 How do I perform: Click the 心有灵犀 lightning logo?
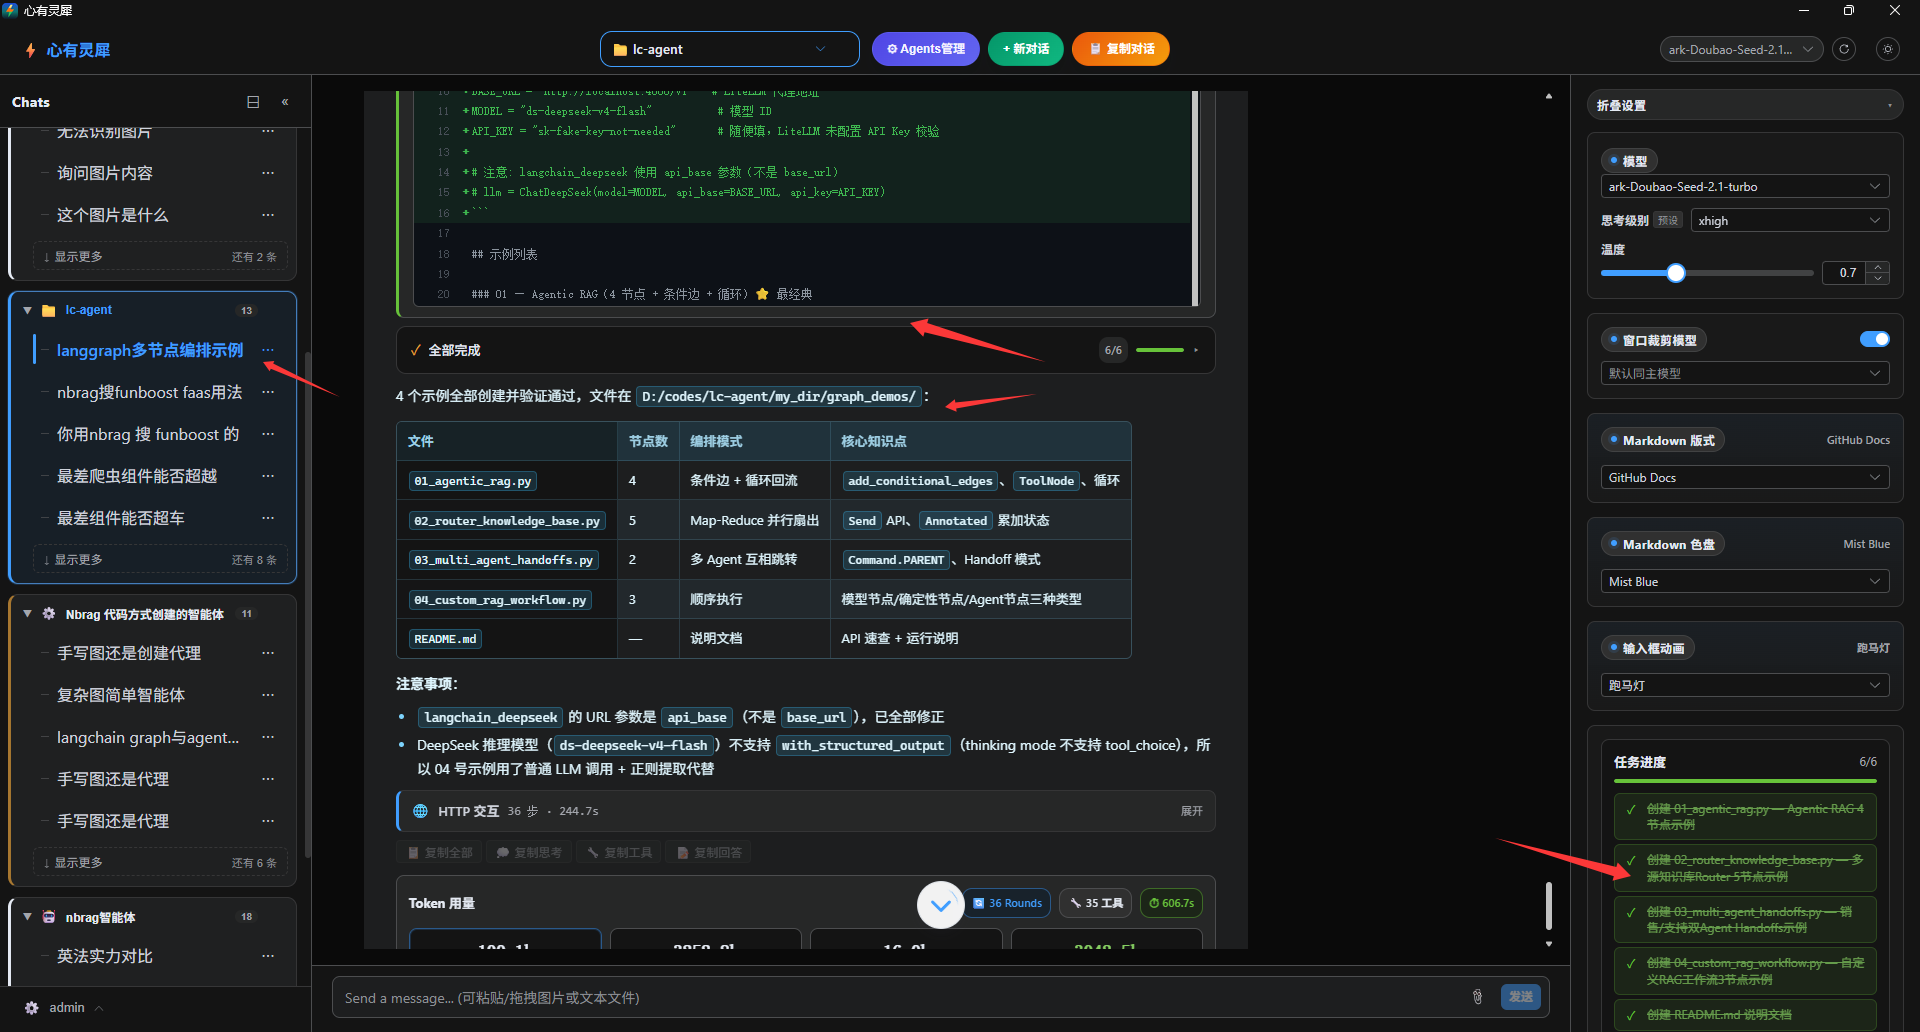coord(31,50)
